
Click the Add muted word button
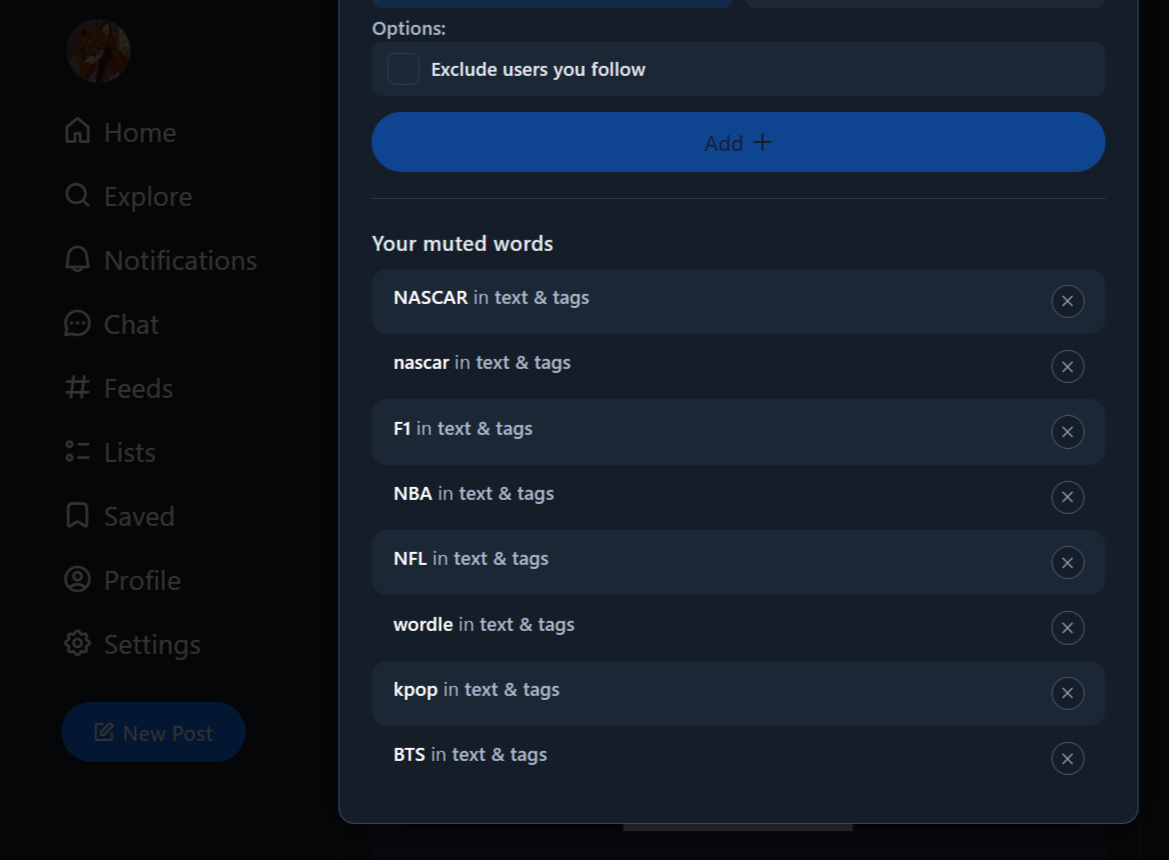(738, 142)
